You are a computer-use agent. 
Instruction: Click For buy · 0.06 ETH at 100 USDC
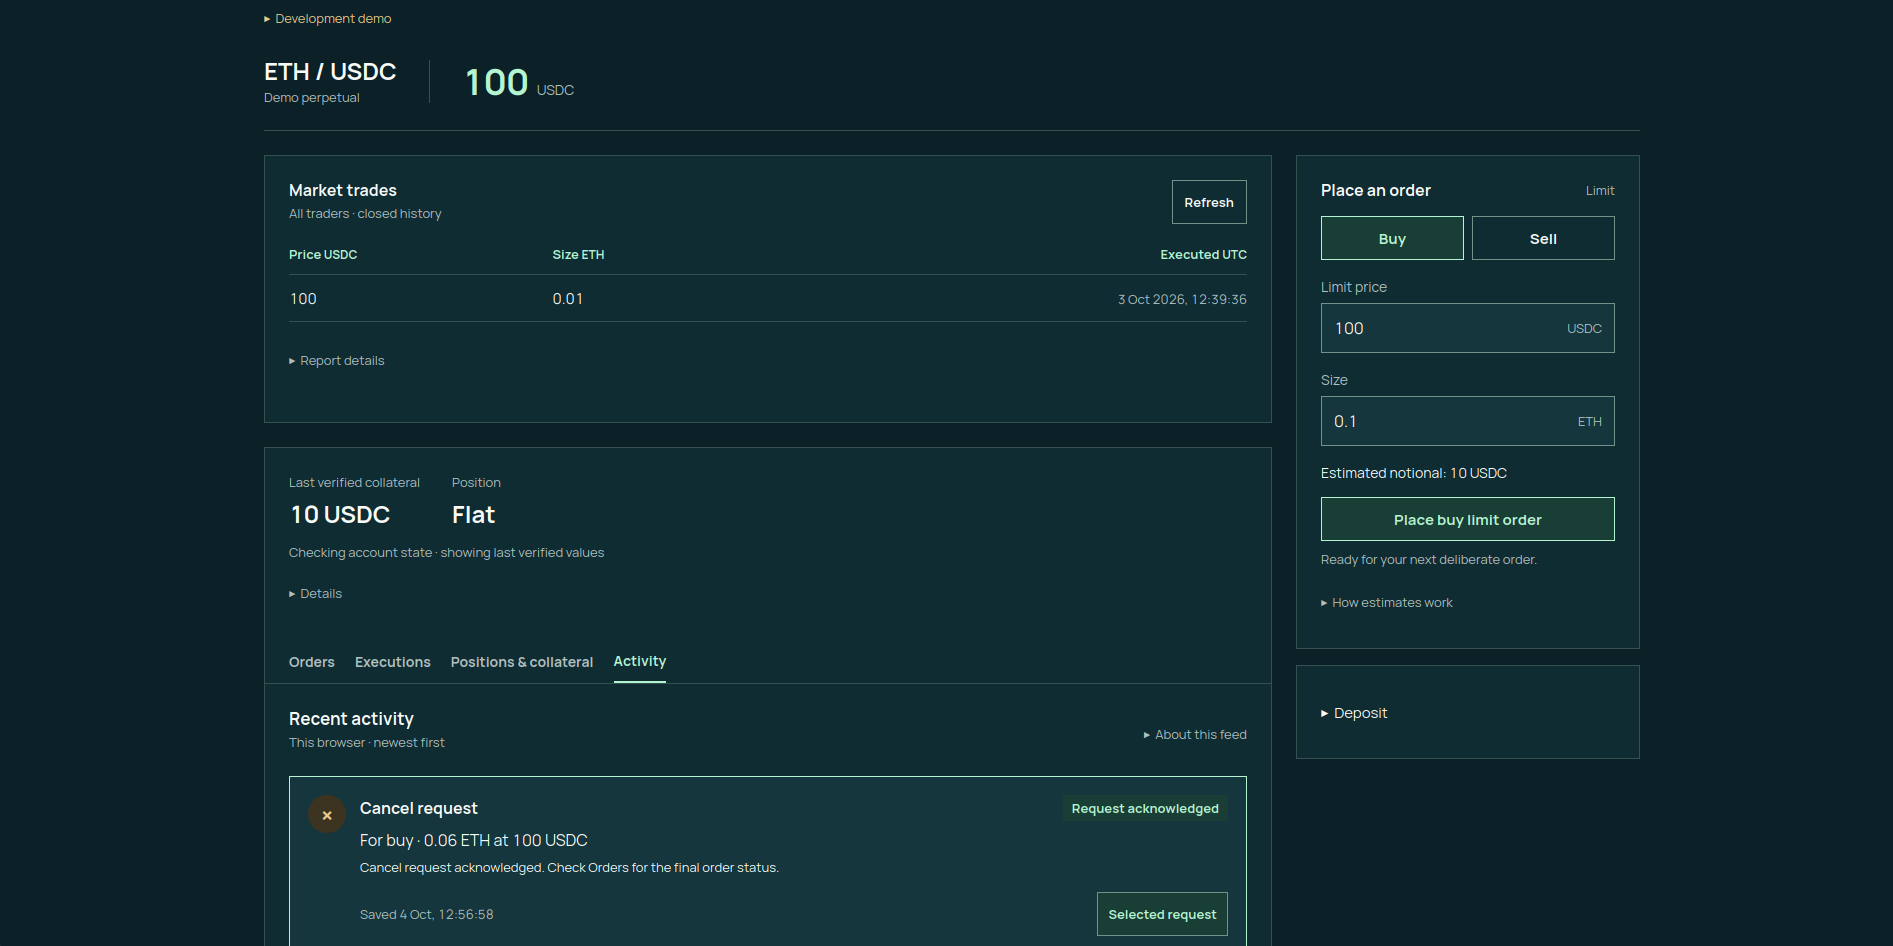tap(474, 841)
